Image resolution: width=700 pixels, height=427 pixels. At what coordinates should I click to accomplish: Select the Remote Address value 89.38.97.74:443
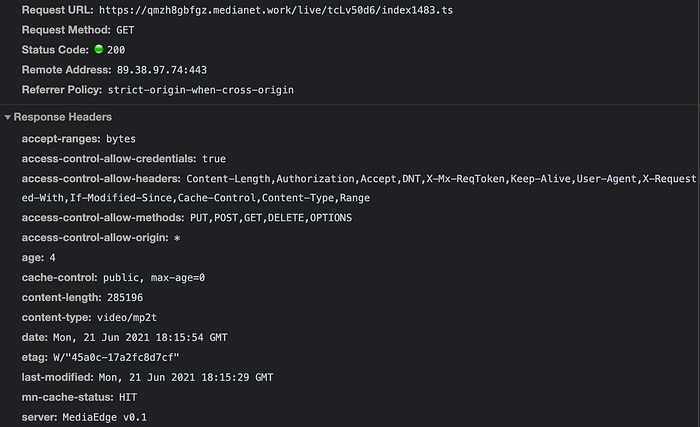tap(162, 70)
